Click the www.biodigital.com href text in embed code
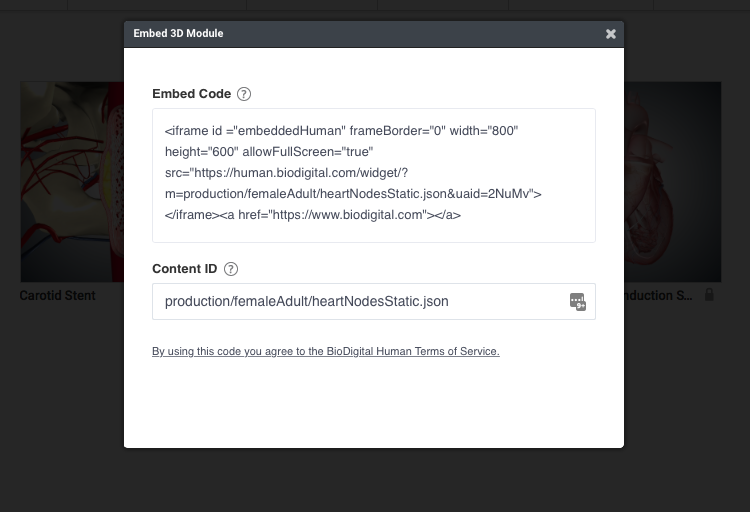Viewport: 750px width, 512px height. 347,215
